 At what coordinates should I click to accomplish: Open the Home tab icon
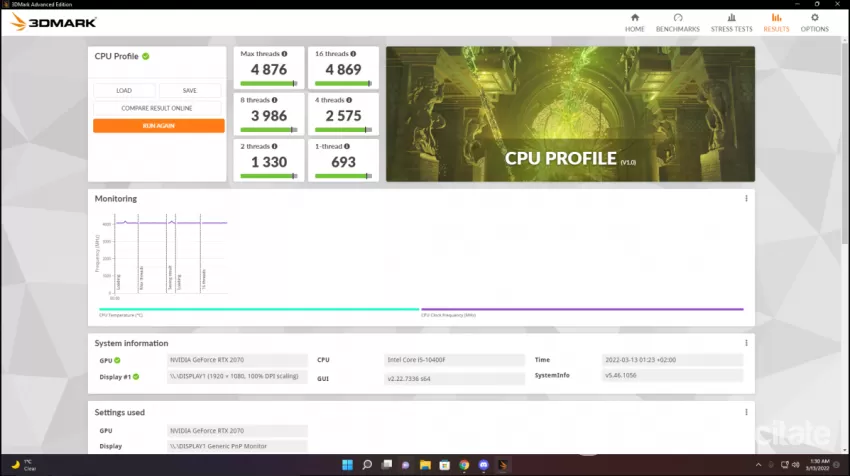coord(634,18)
